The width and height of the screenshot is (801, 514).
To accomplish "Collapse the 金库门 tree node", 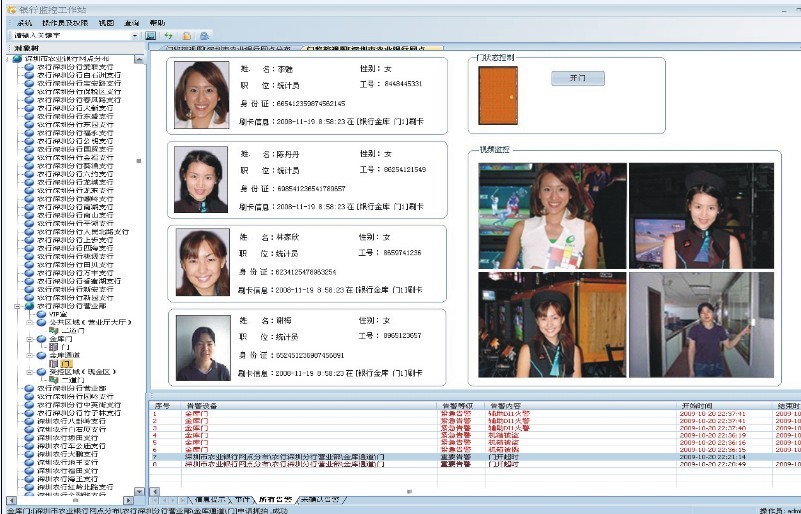I will (x=30, y=339).
